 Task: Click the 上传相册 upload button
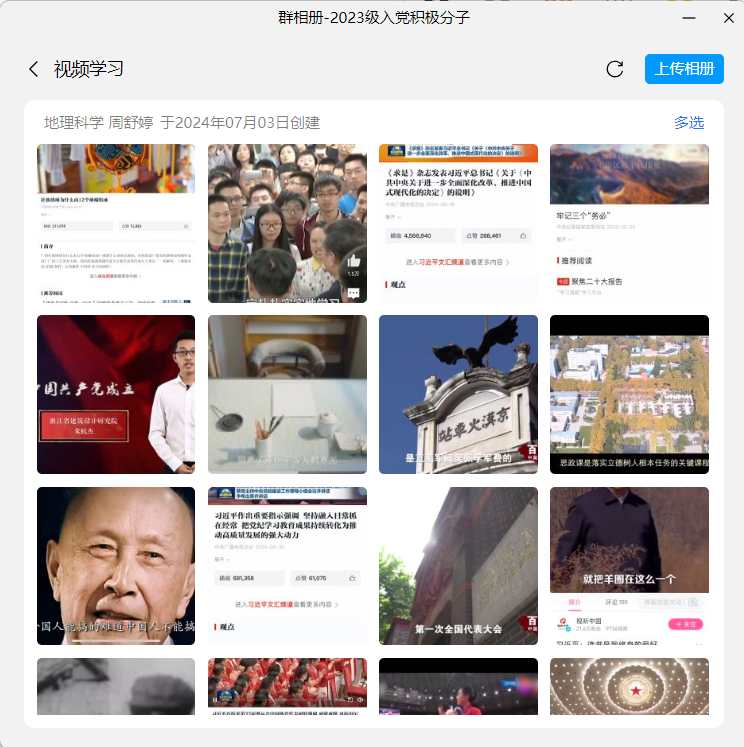[x=684, y=69]
